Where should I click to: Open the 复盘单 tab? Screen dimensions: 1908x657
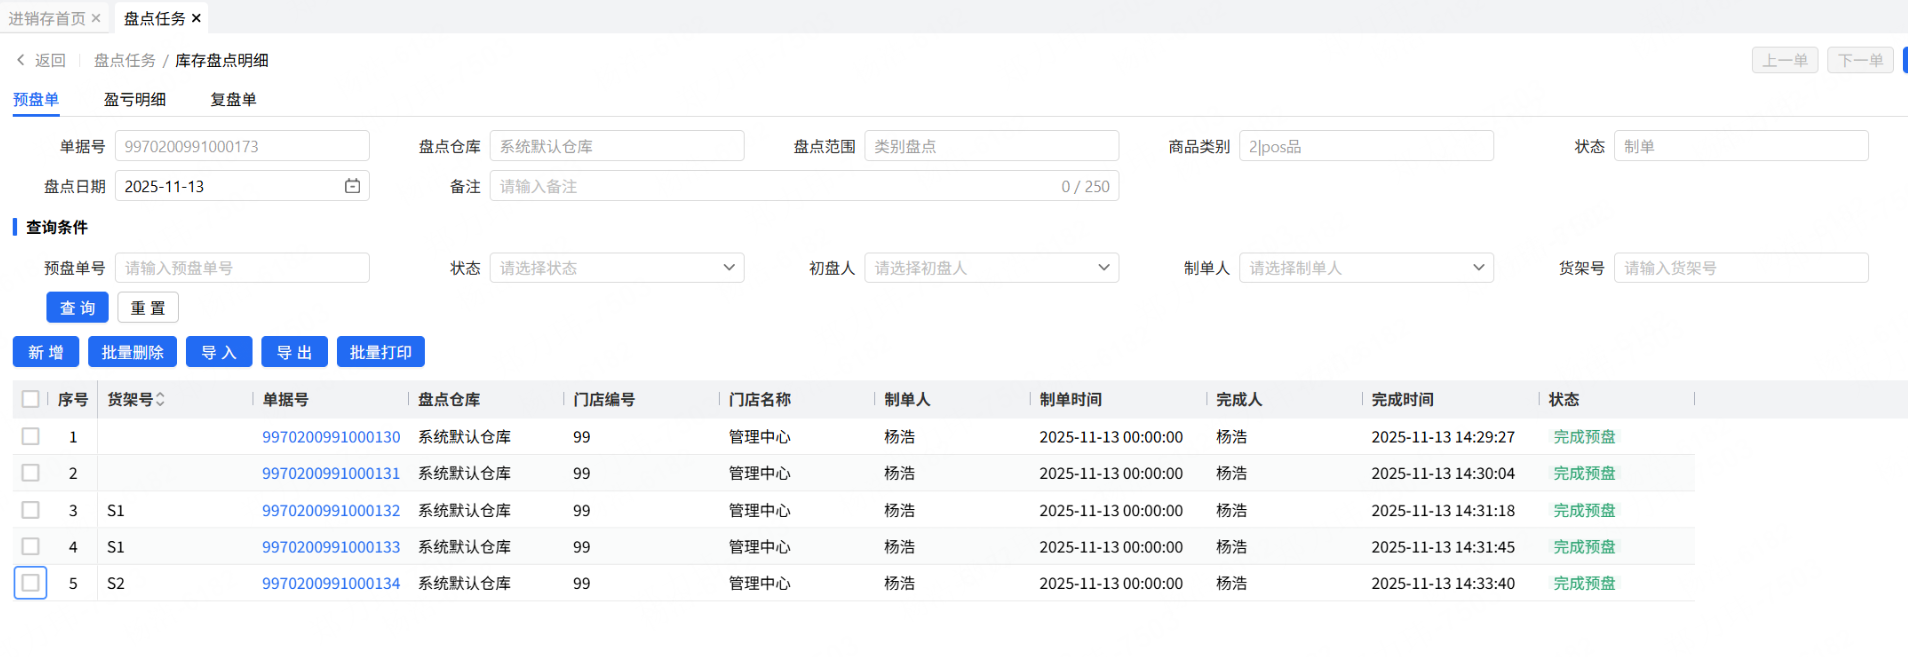click(233, 99)
